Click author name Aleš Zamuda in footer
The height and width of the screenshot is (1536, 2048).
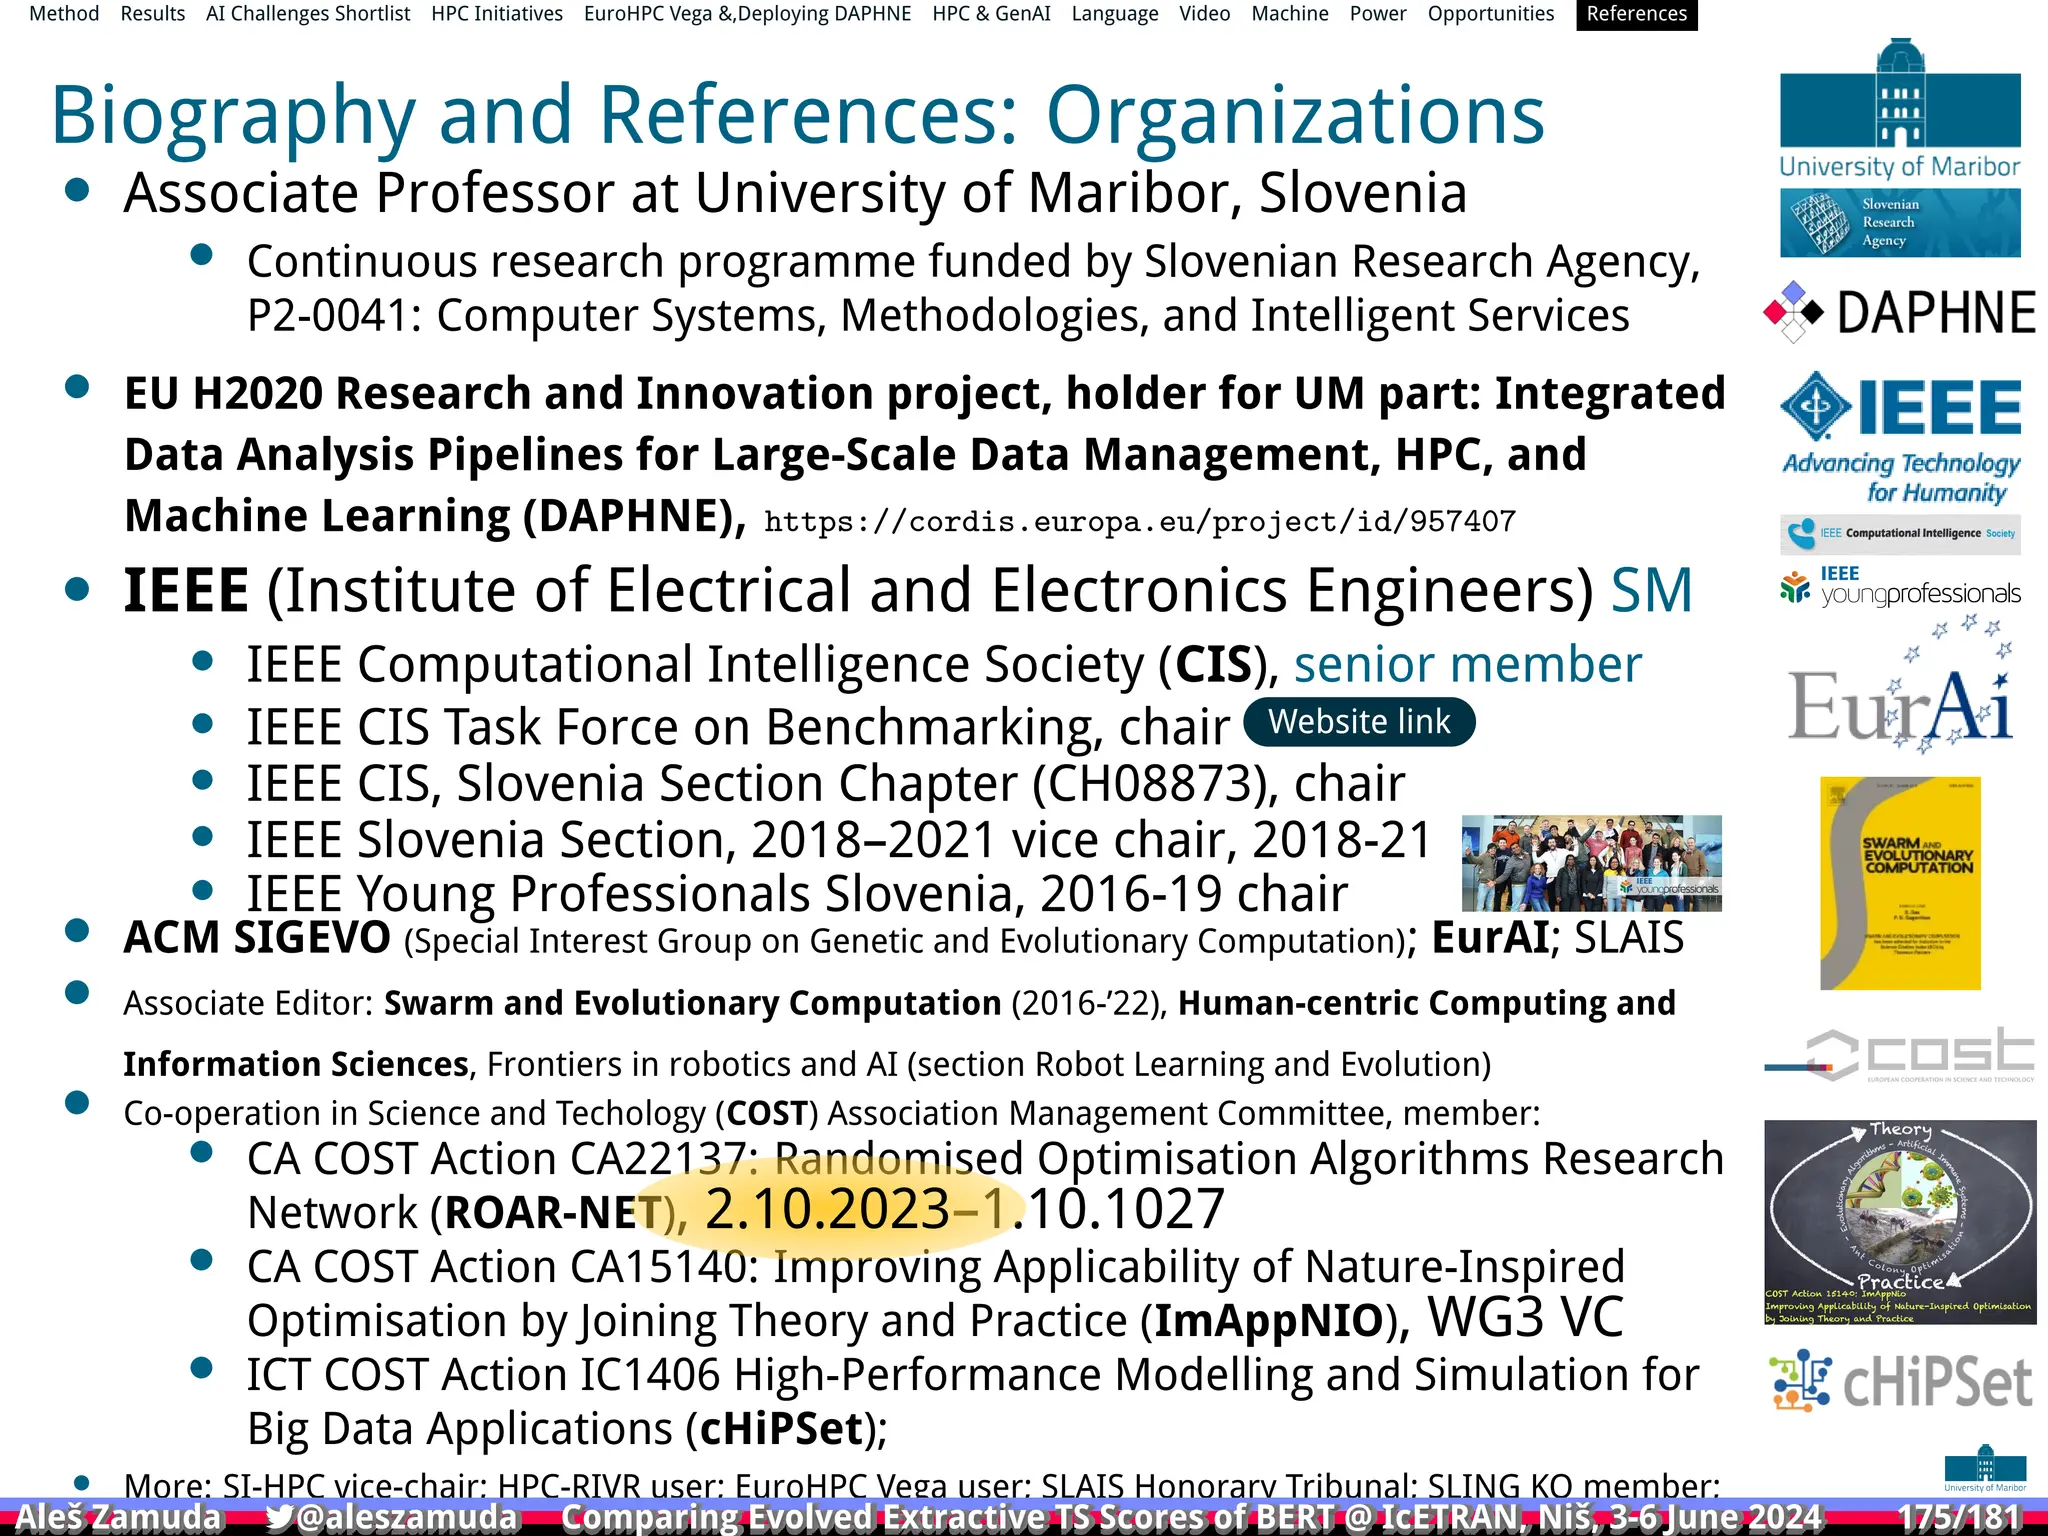point(118,1517)
